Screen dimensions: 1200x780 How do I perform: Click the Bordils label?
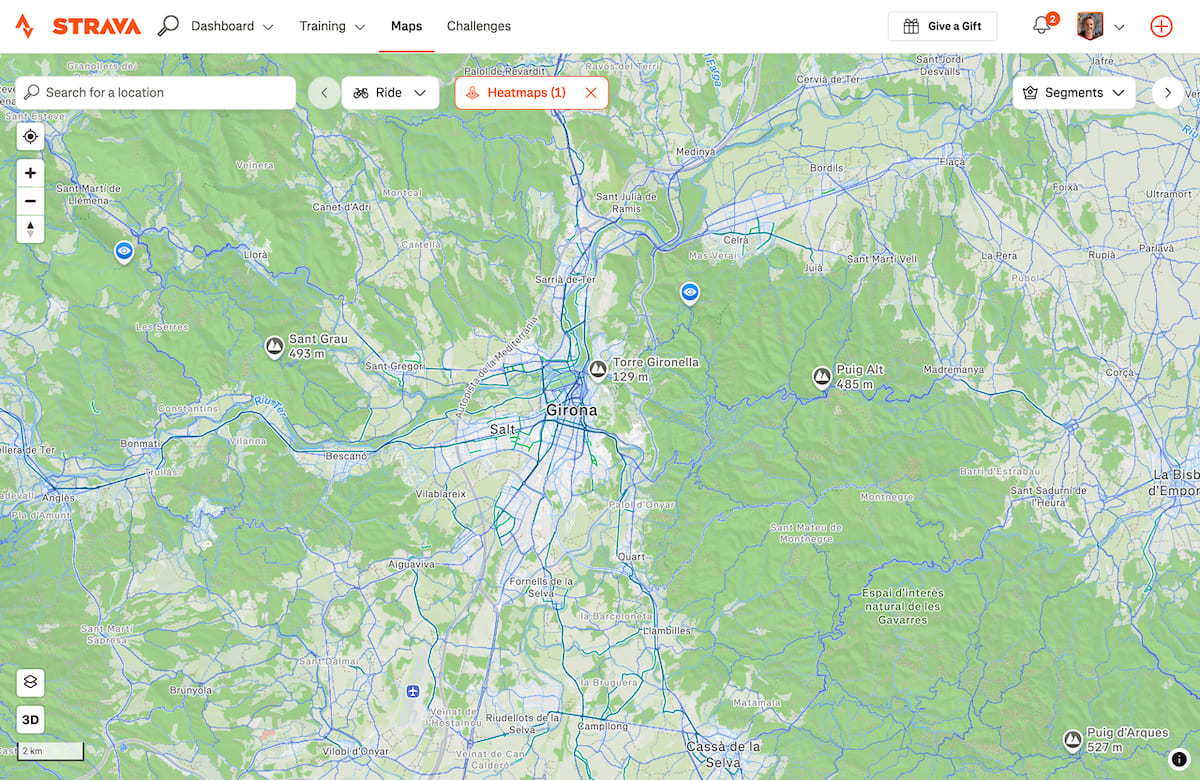[x=826, y=168]
